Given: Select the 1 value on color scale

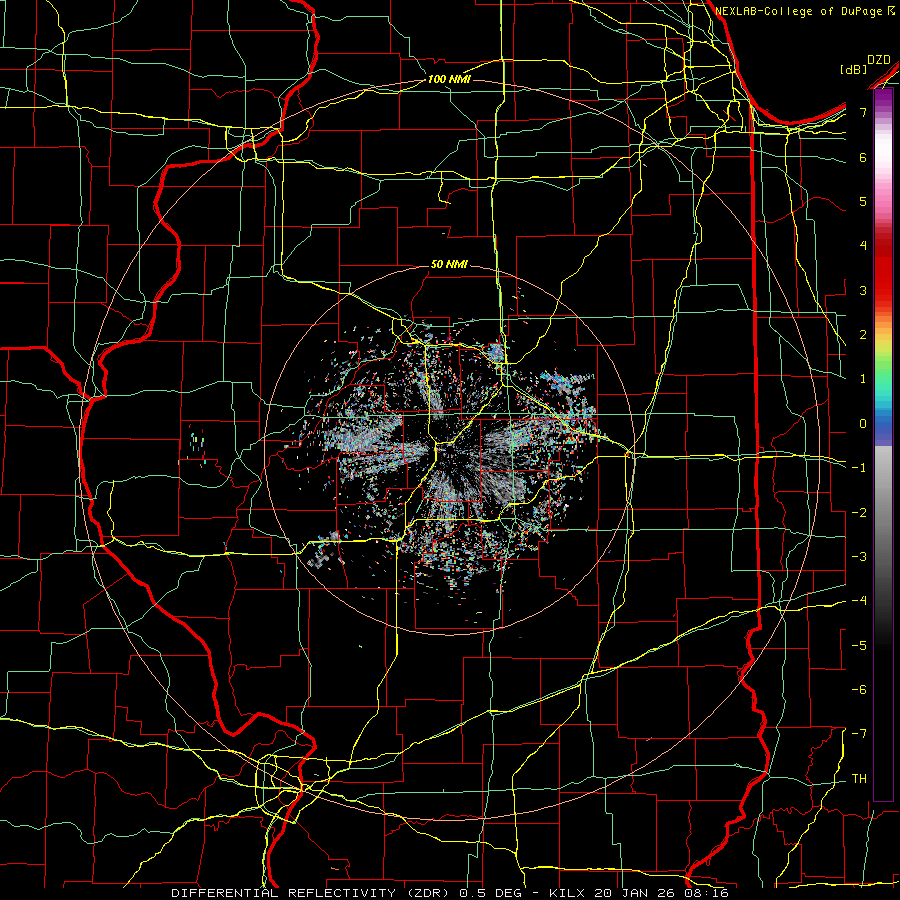Looking at the screenshot, I should (863, 379).
